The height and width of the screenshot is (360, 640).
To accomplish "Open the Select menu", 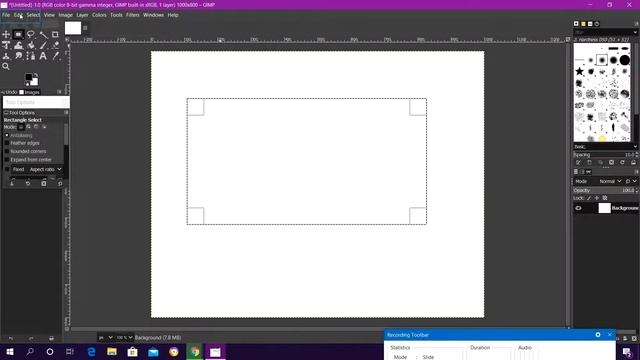I will 33,15.
